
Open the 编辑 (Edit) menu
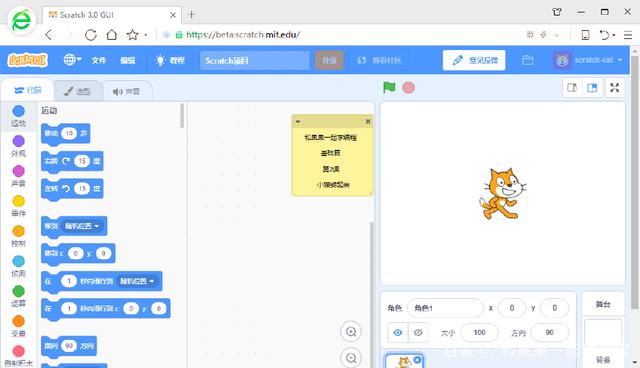point(127,60)
